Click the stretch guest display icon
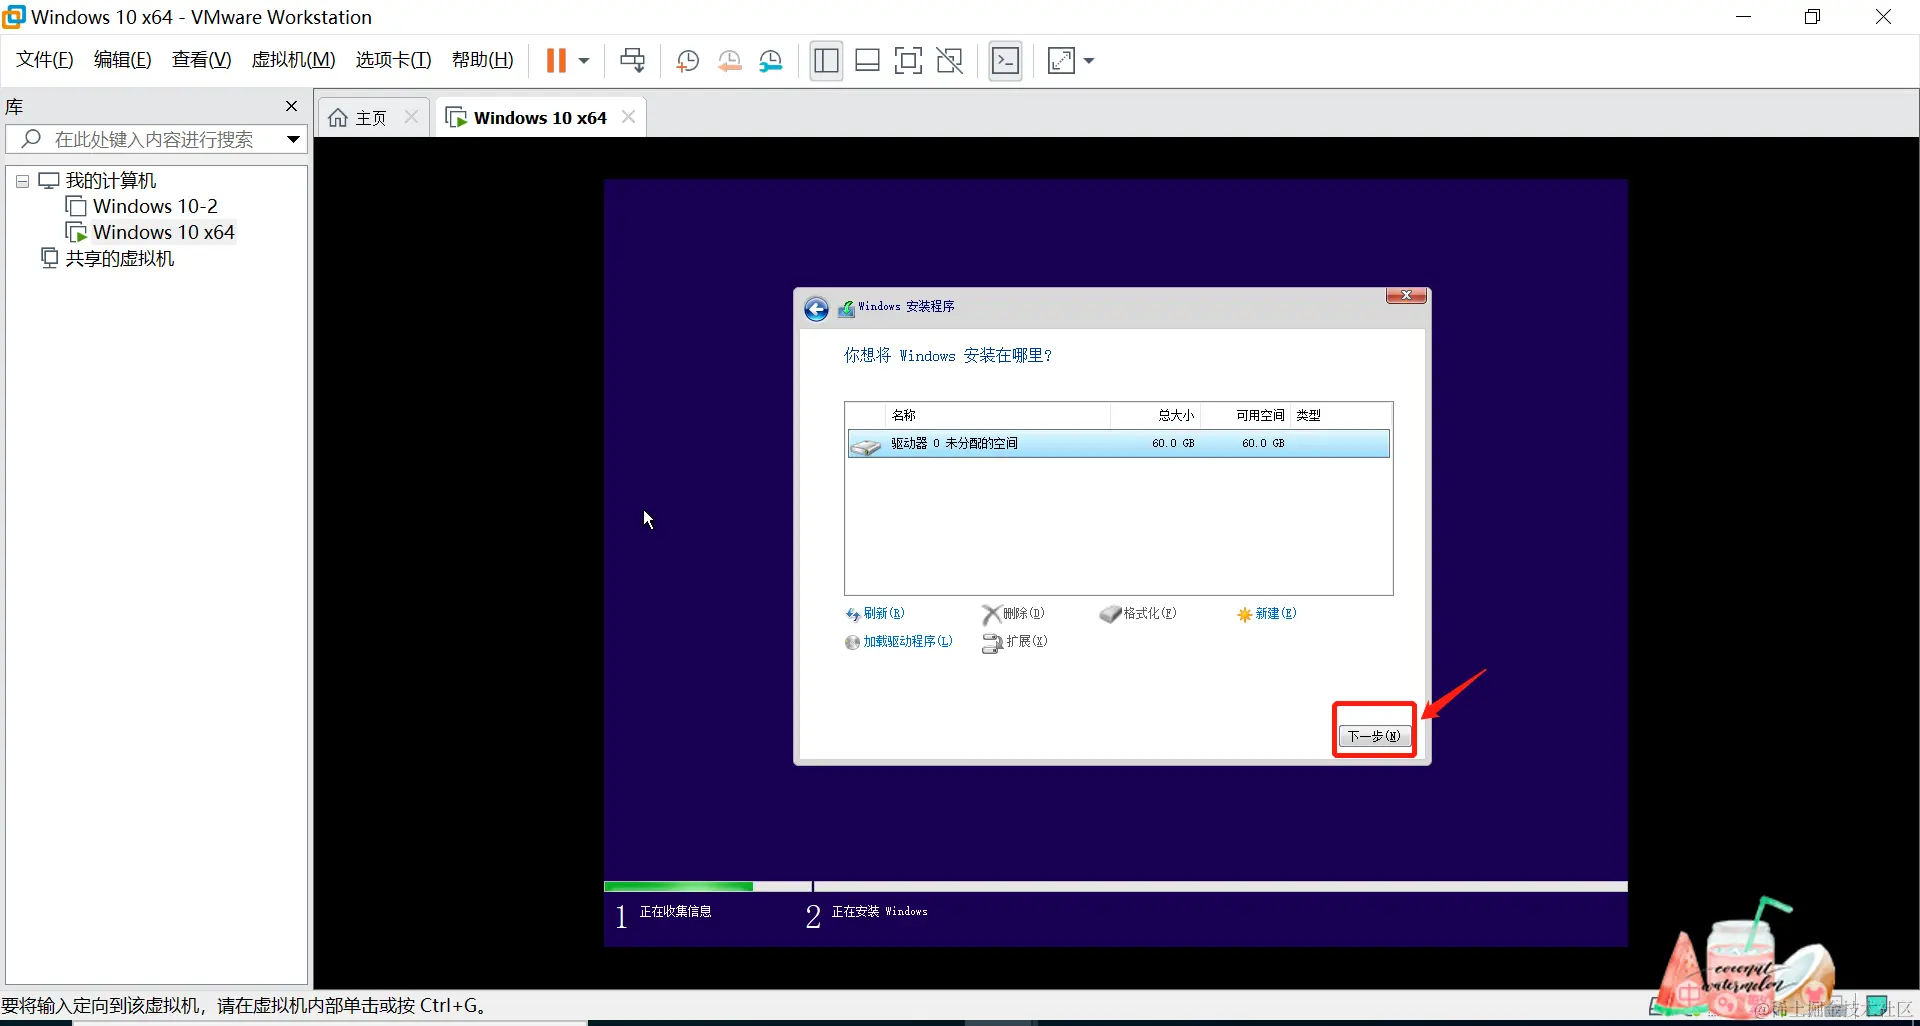This screenshot has width=1920, height=1026. [1061, 61]
